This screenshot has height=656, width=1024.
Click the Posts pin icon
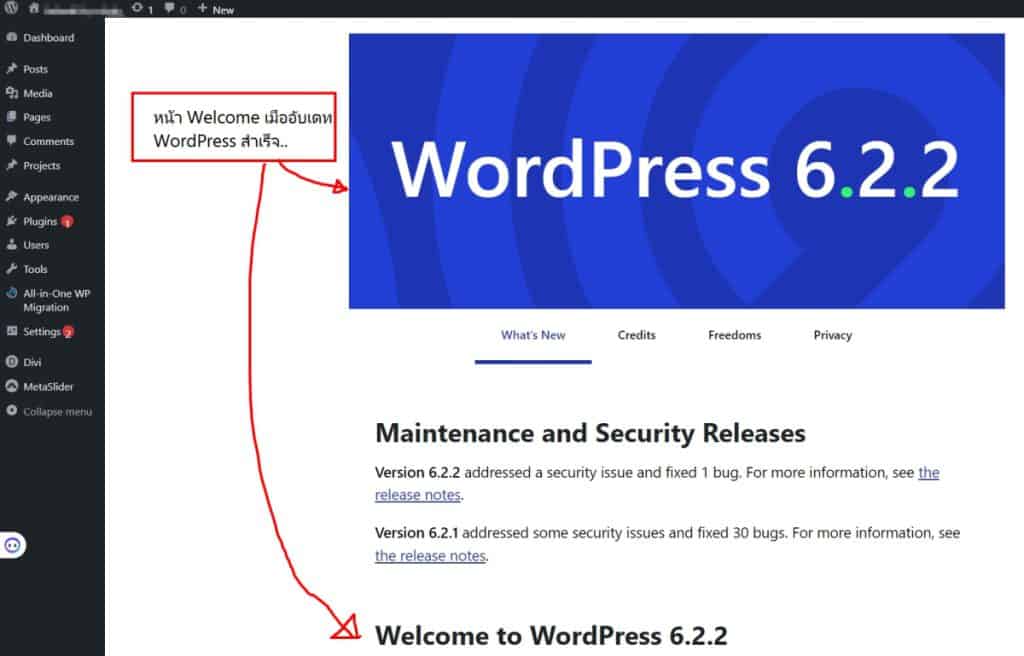click(x=12, y=69)
